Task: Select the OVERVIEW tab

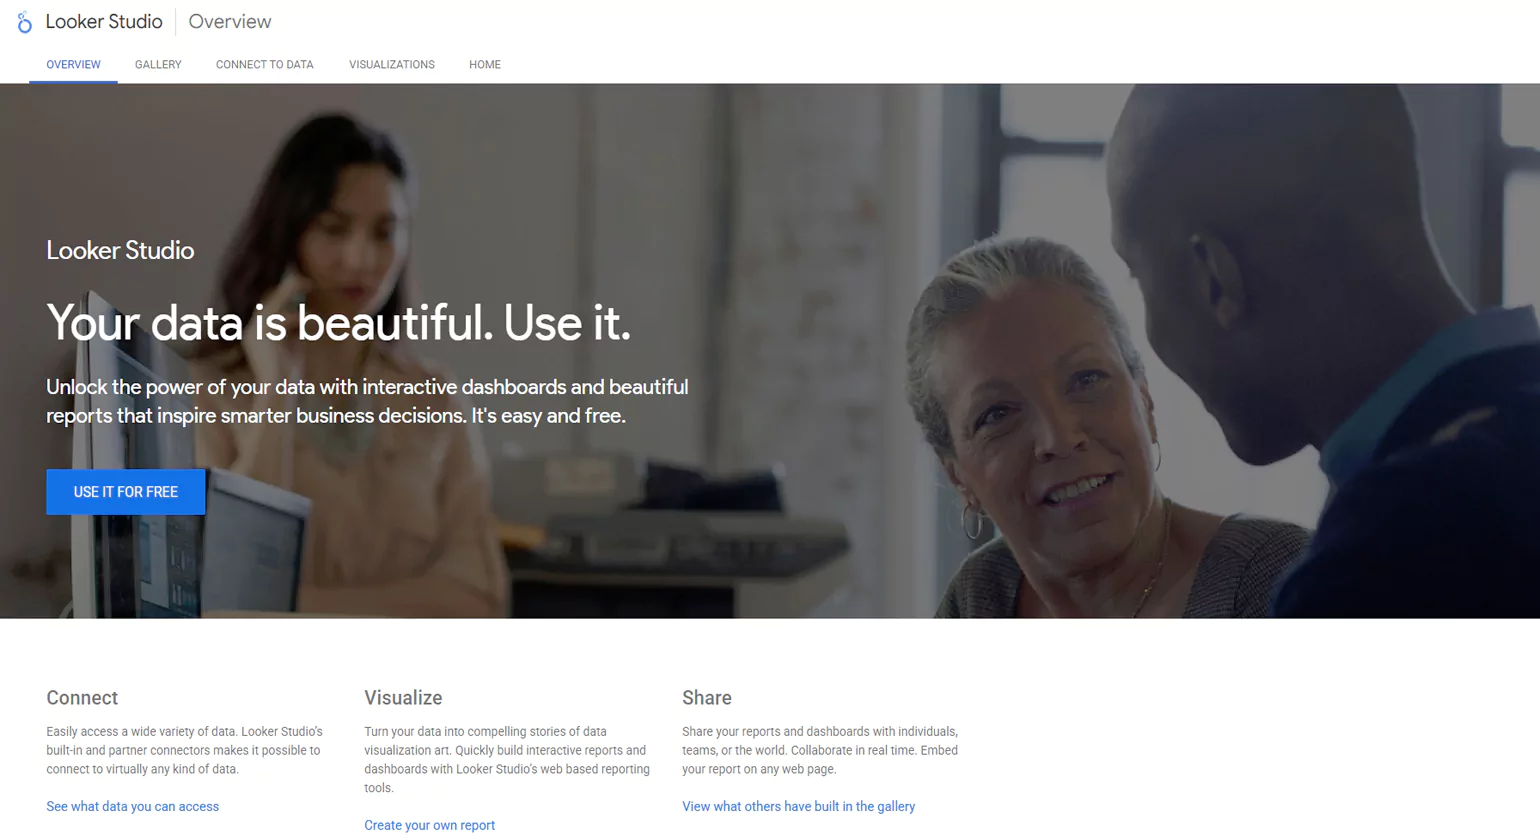Action: [73, 65]
